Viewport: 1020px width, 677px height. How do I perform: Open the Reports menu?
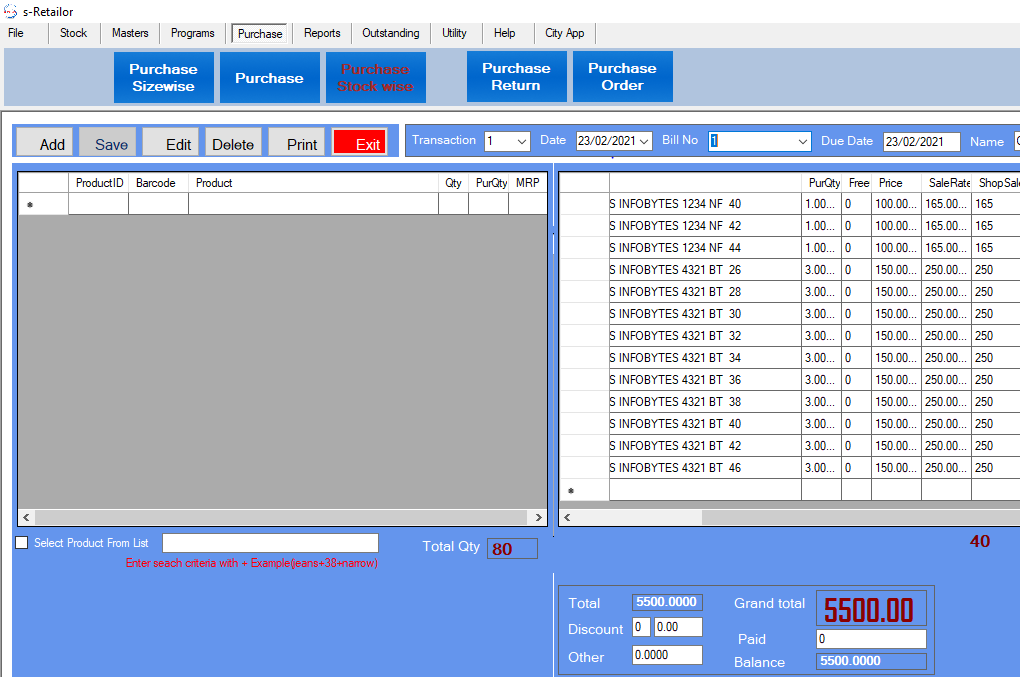322,33
